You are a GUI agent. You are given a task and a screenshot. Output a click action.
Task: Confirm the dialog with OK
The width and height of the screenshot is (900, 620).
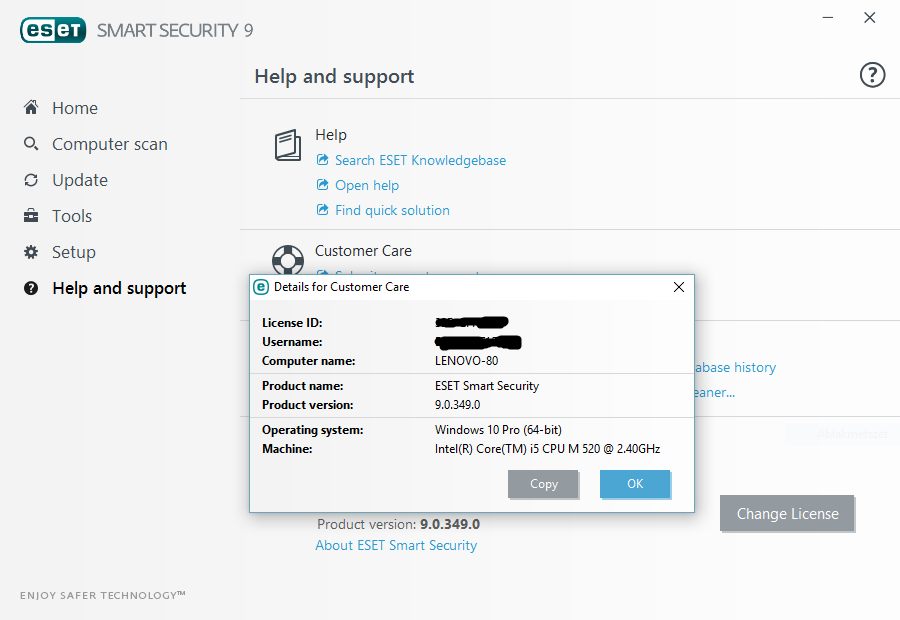click(635, 484)
